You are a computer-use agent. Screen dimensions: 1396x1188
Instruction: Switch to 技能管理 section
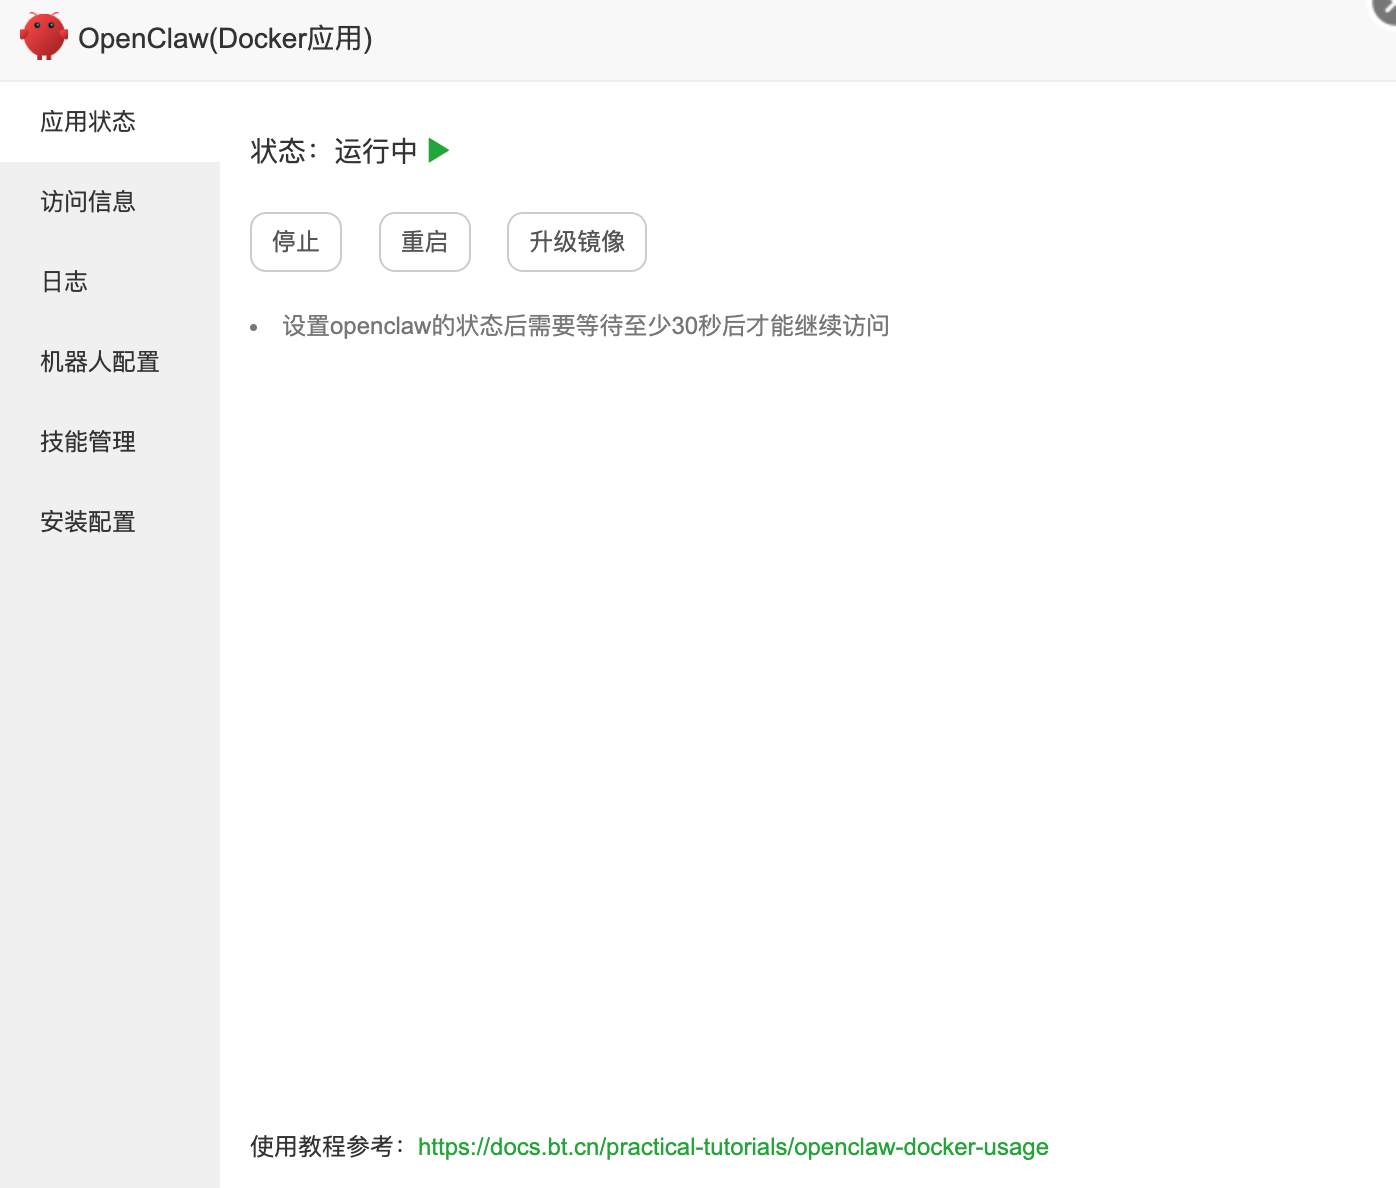tap(88, 441)
